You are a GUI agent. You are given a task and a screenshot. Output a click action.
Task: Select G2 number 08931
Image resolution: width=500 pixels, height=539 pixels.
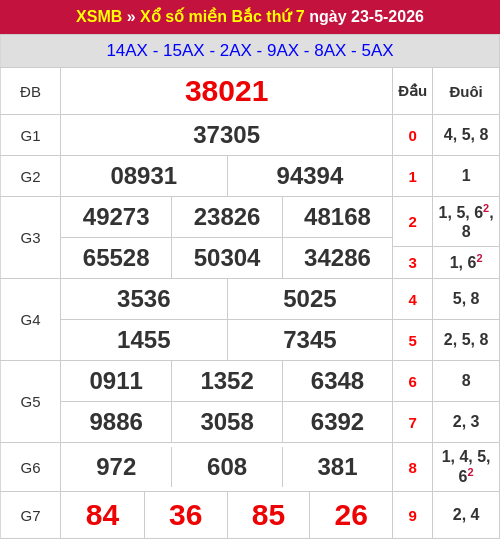coord(144,176)
